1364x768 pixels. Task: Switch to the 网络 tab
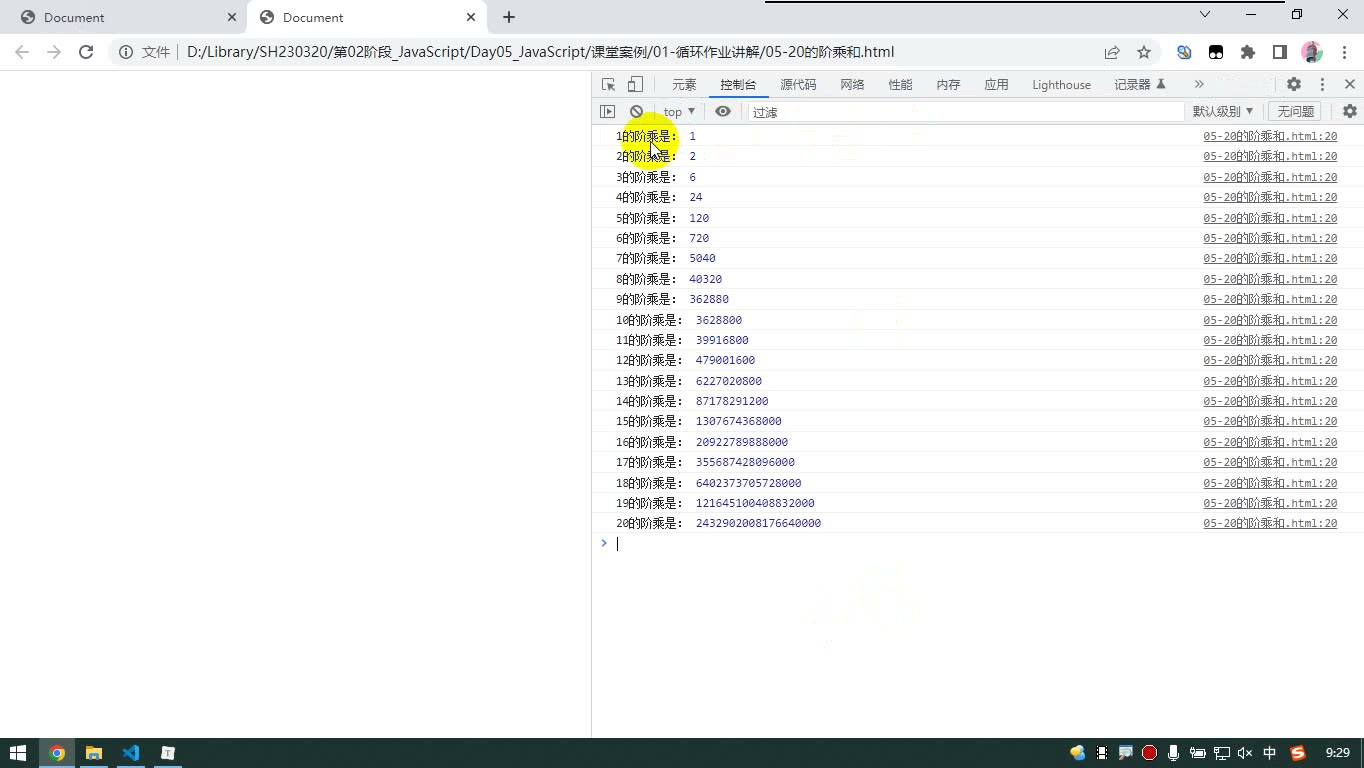(852, 85)
